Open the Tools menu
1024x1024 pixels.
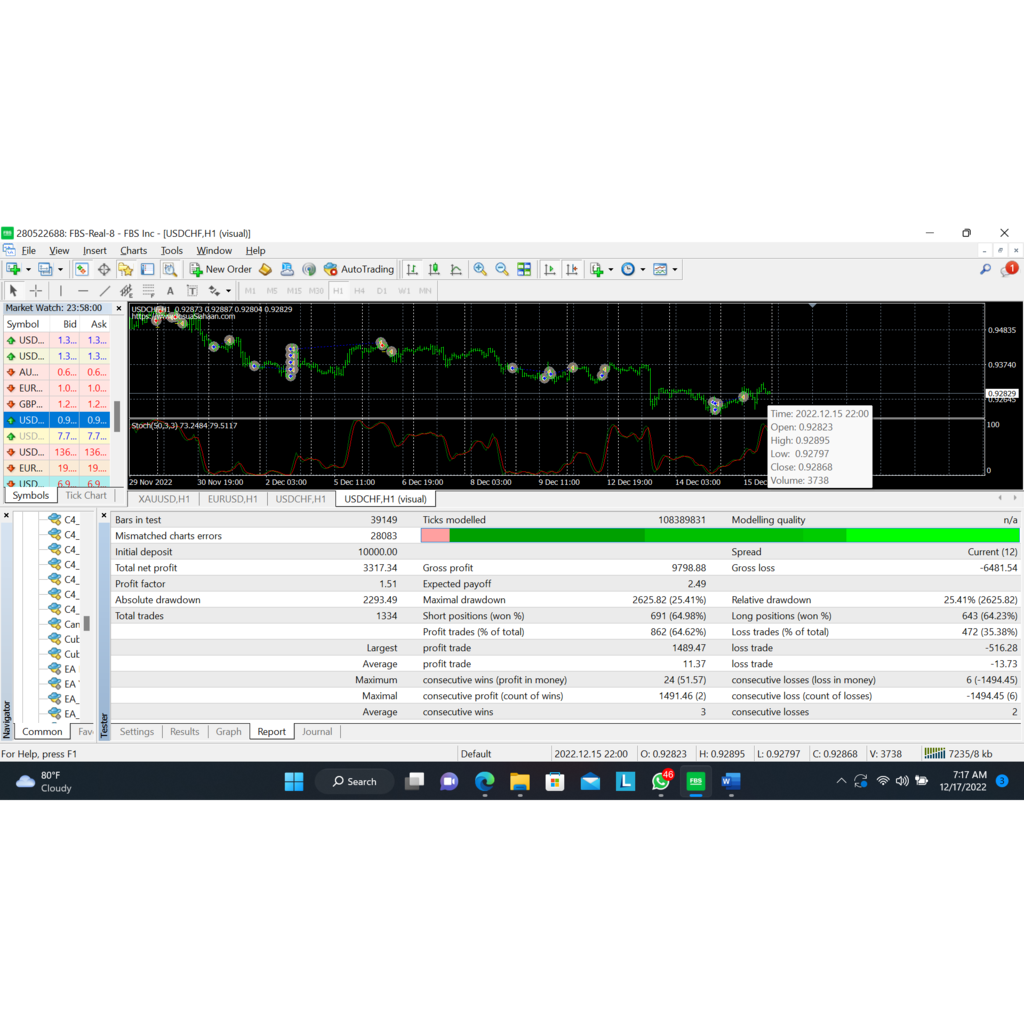(x=172, y=251)
